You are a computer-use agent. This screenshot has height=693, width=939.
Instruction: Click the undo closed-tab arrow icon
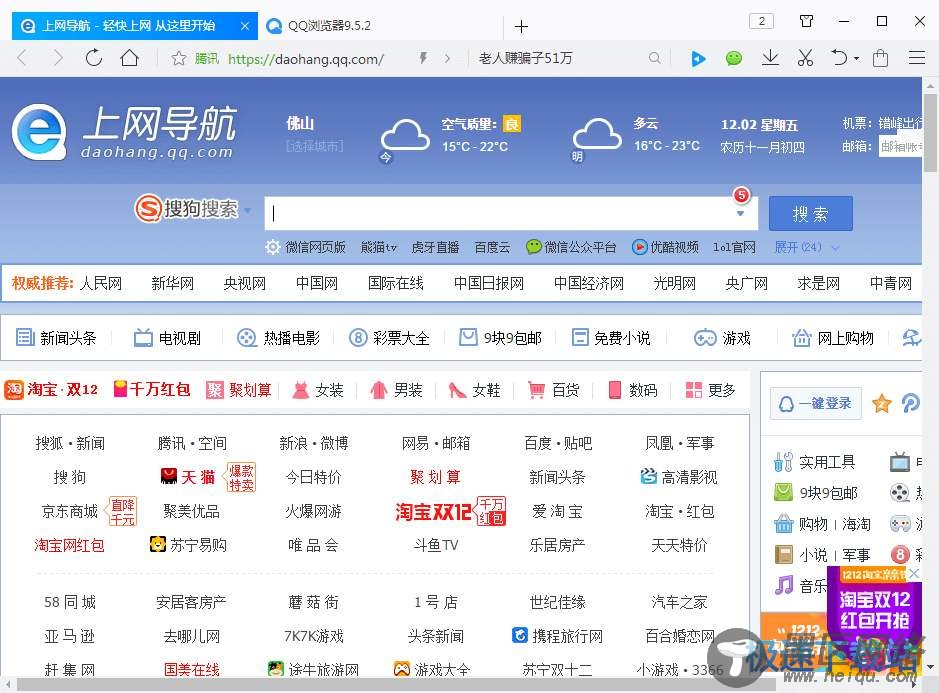[x=840, y=58]
